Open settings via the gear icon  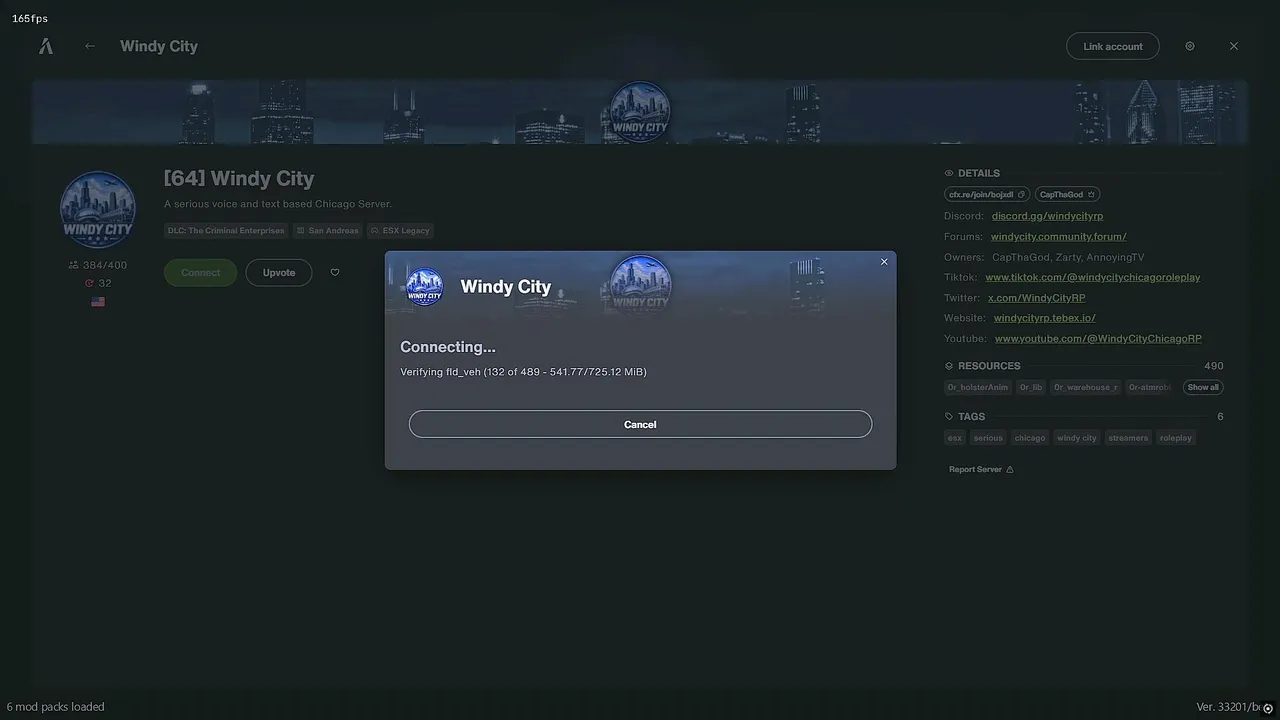pos(1190,46)
